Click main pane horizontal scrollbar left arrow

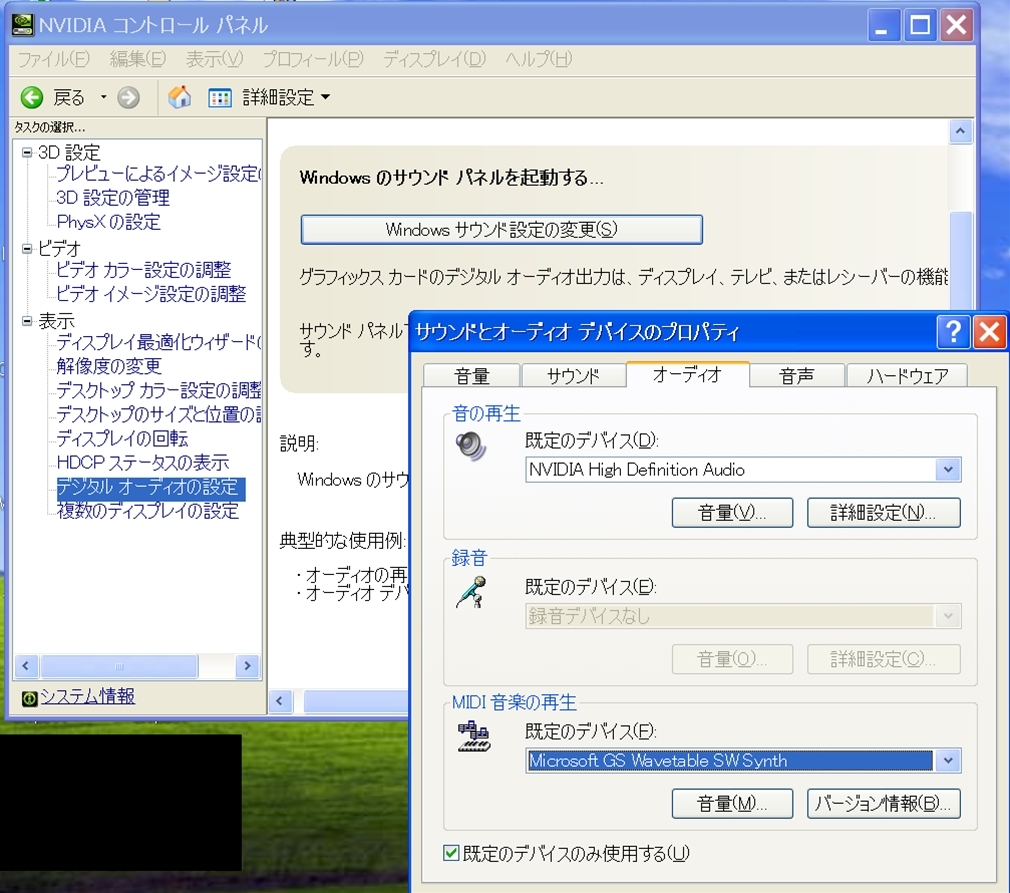click(280, 701)
